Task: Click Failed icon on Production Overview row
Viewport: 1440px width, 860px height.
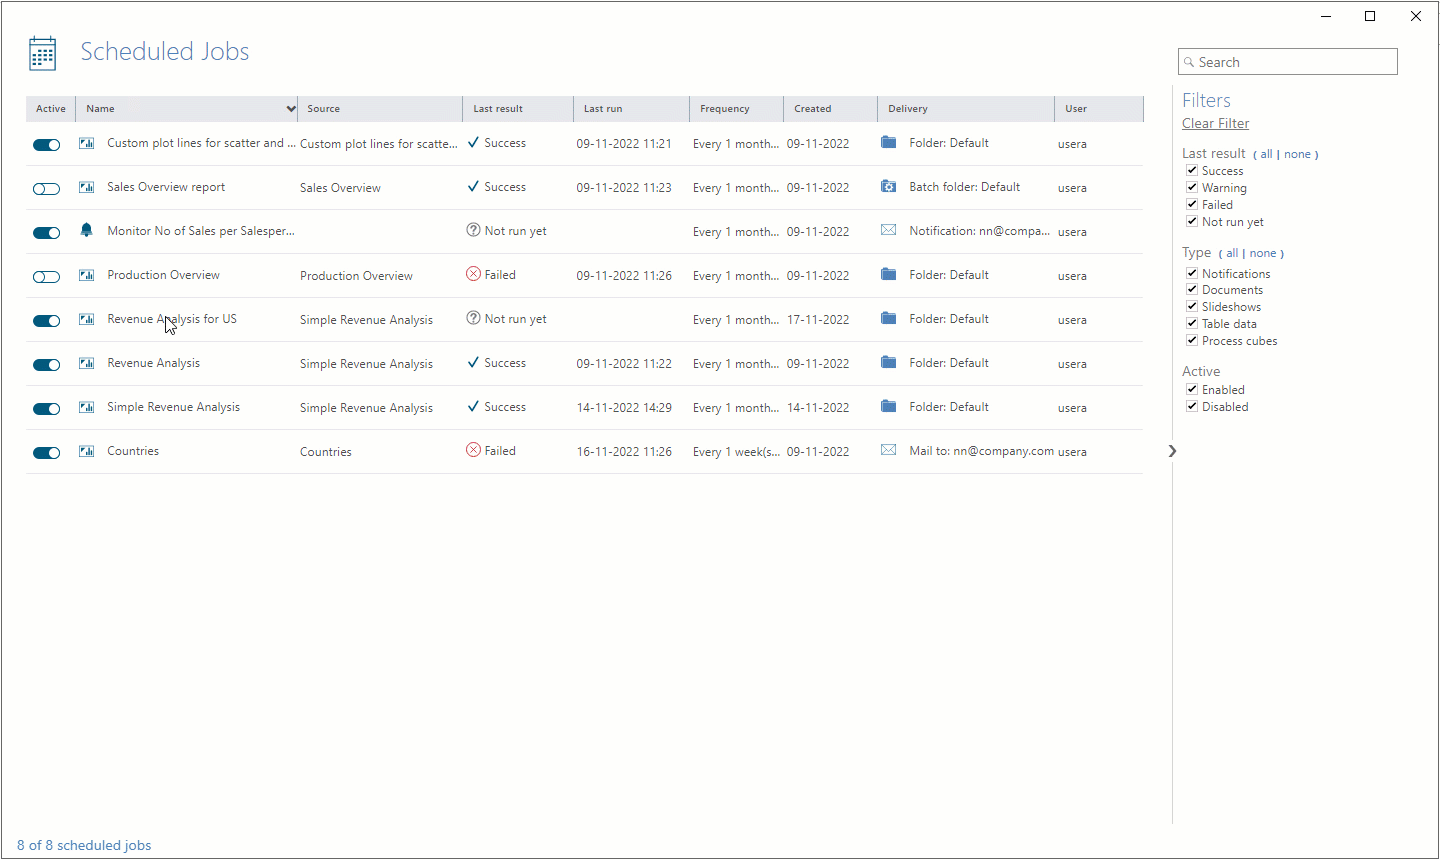Action: click(473, 274)
